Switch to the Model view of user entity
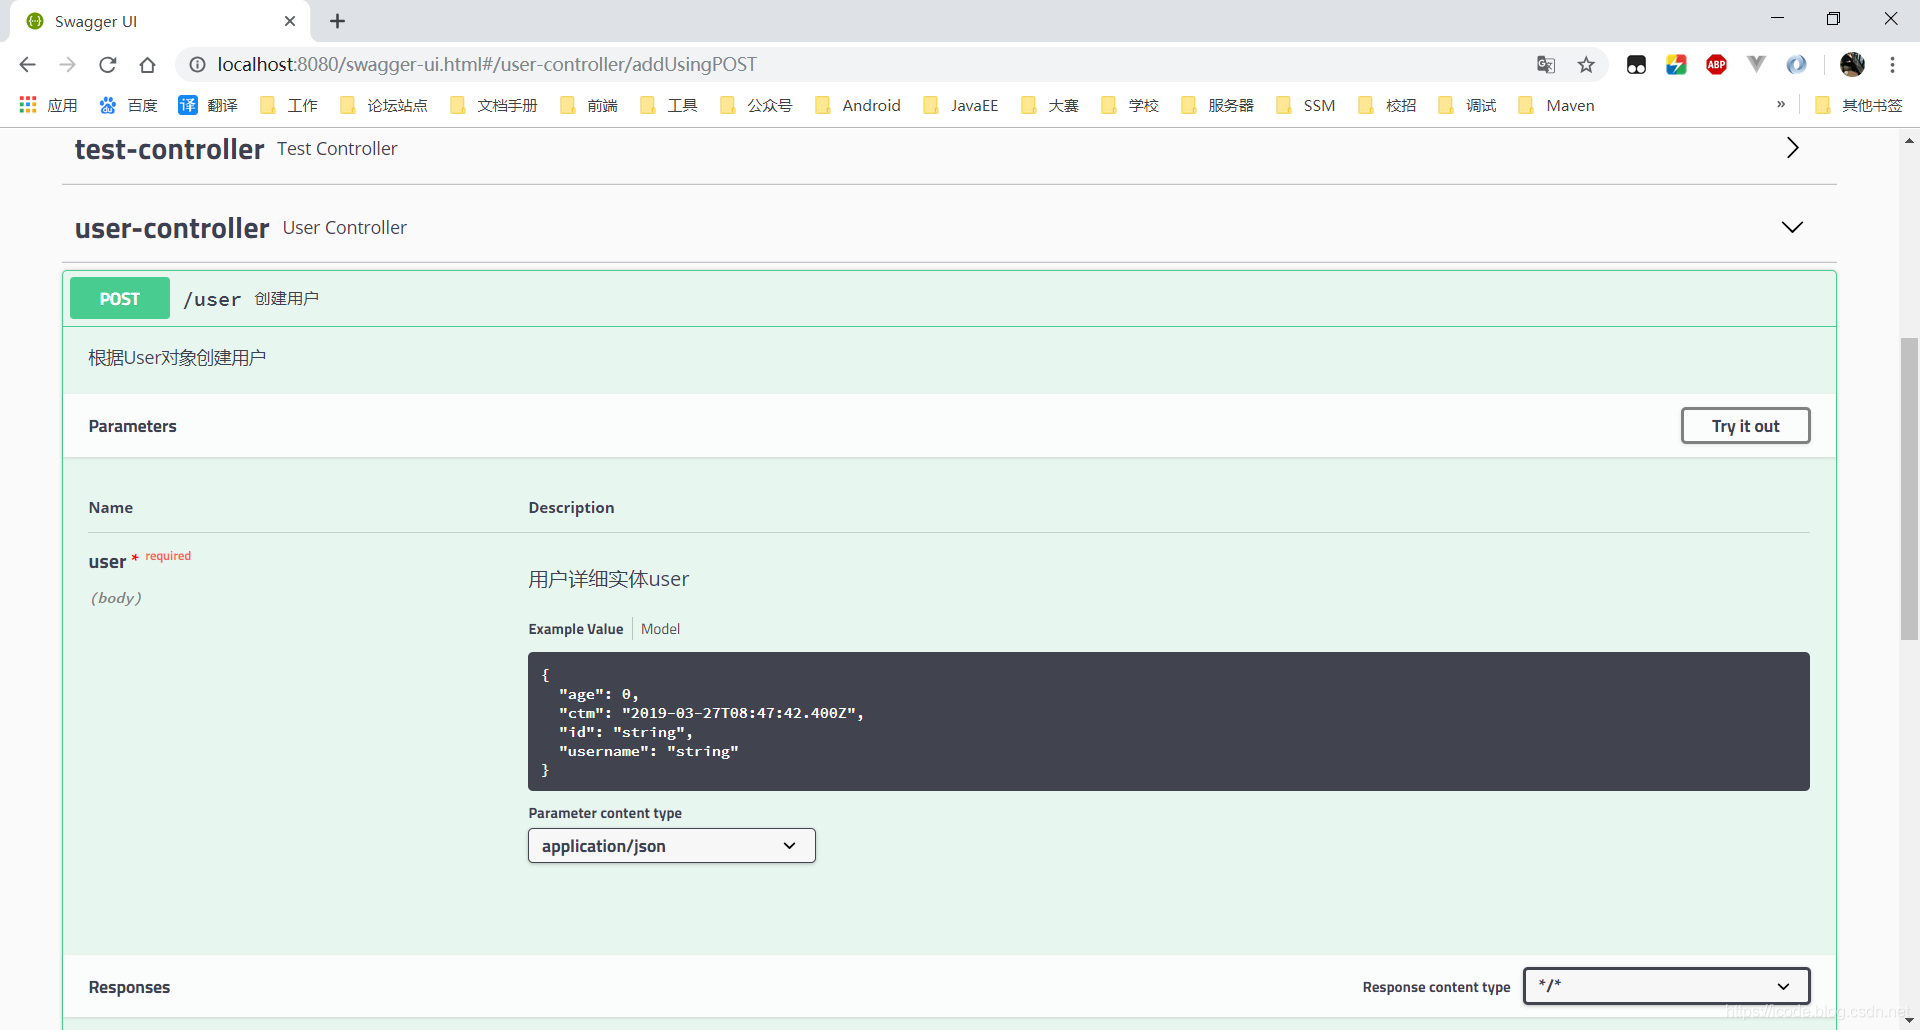This screenshot has height=1030, width=1920. pos(660,629)
